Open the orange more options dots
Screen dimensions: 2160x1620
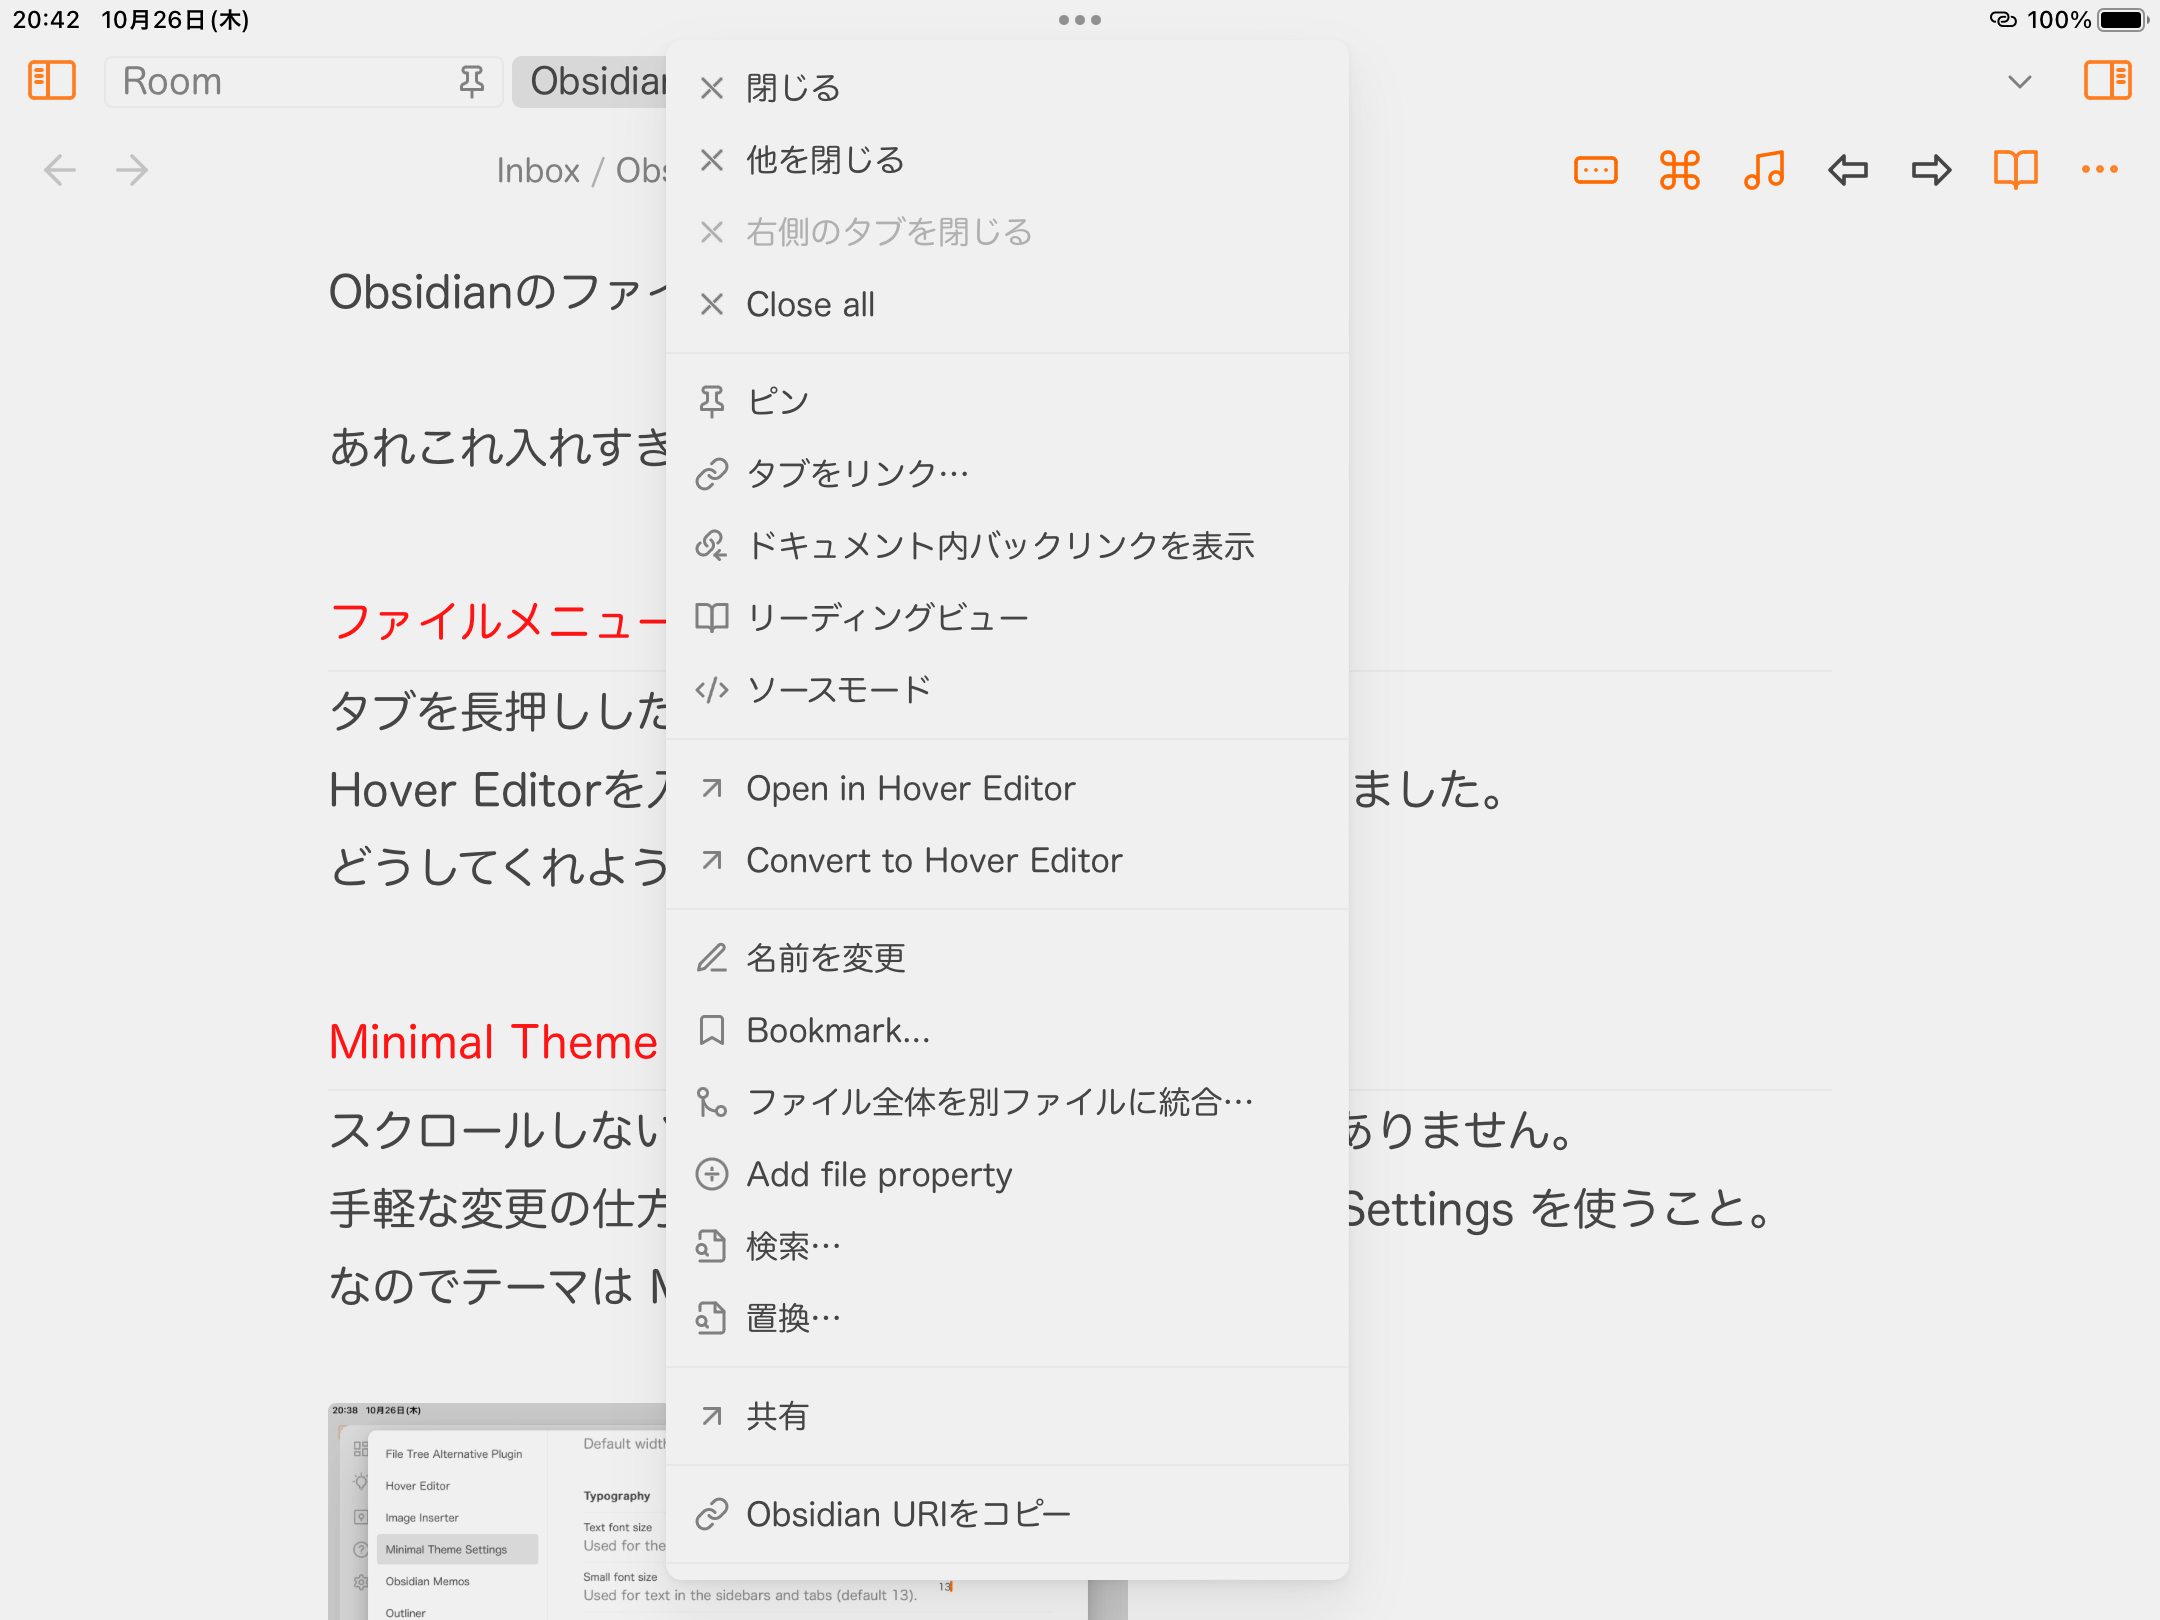(2100, 170)
